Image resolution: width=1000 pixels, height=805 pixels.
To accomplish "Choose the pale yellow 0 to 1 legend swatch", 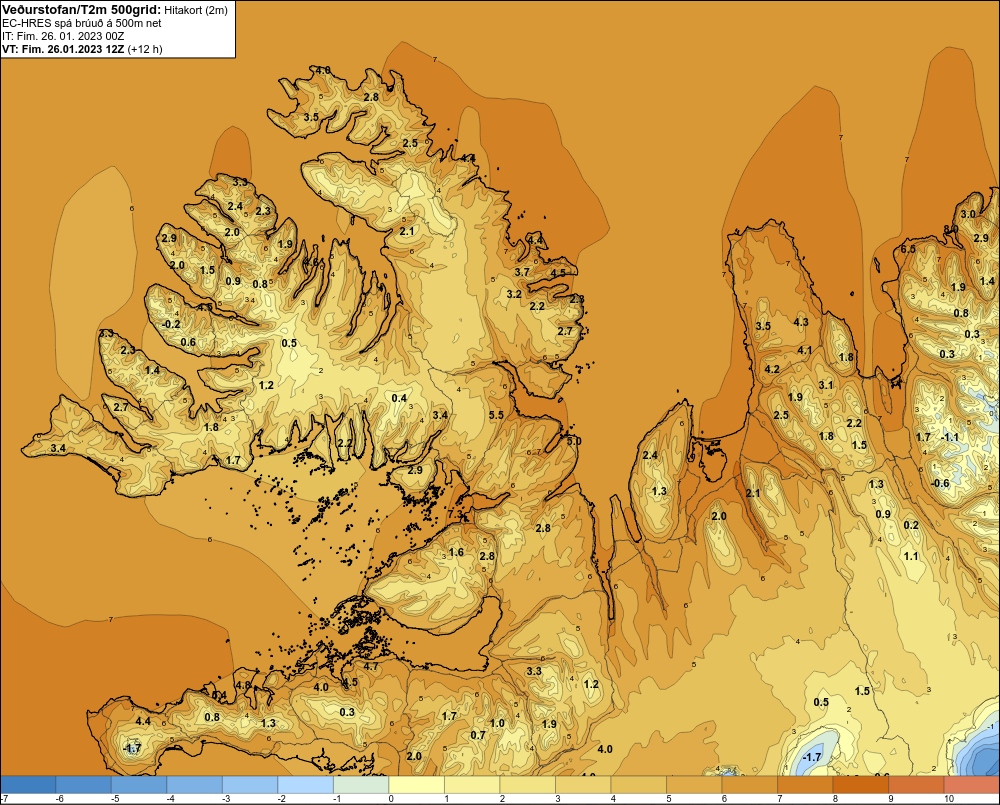I will click(x=416, y=784).
